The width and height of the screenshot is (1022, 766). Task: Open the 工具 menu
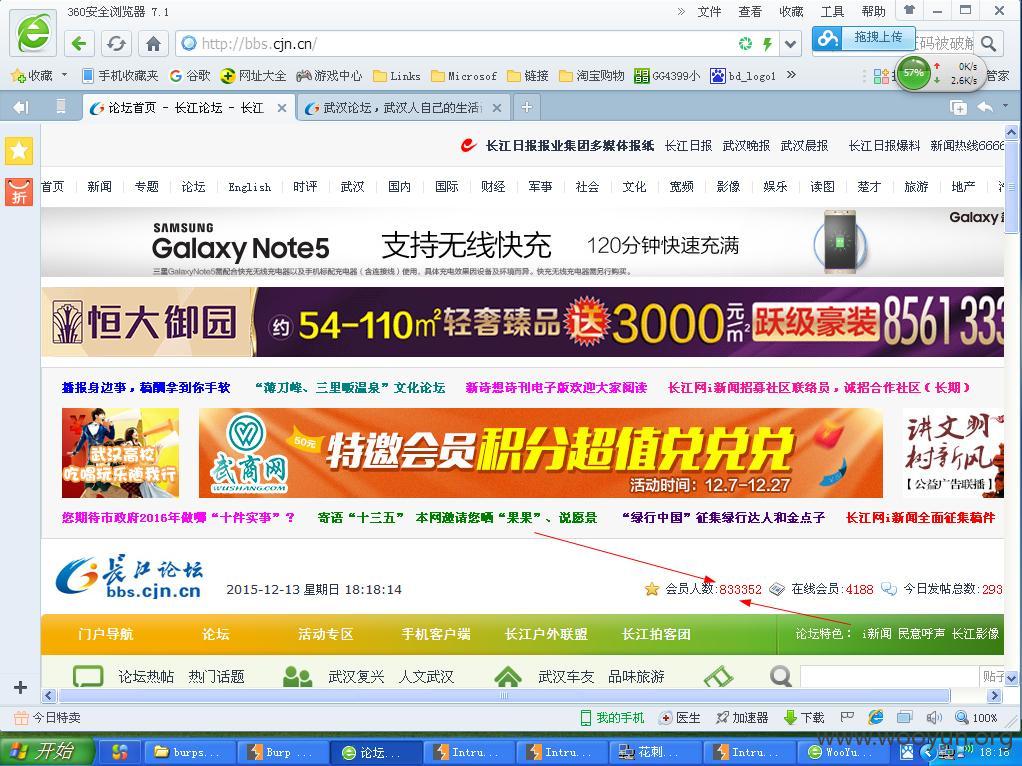832,11
